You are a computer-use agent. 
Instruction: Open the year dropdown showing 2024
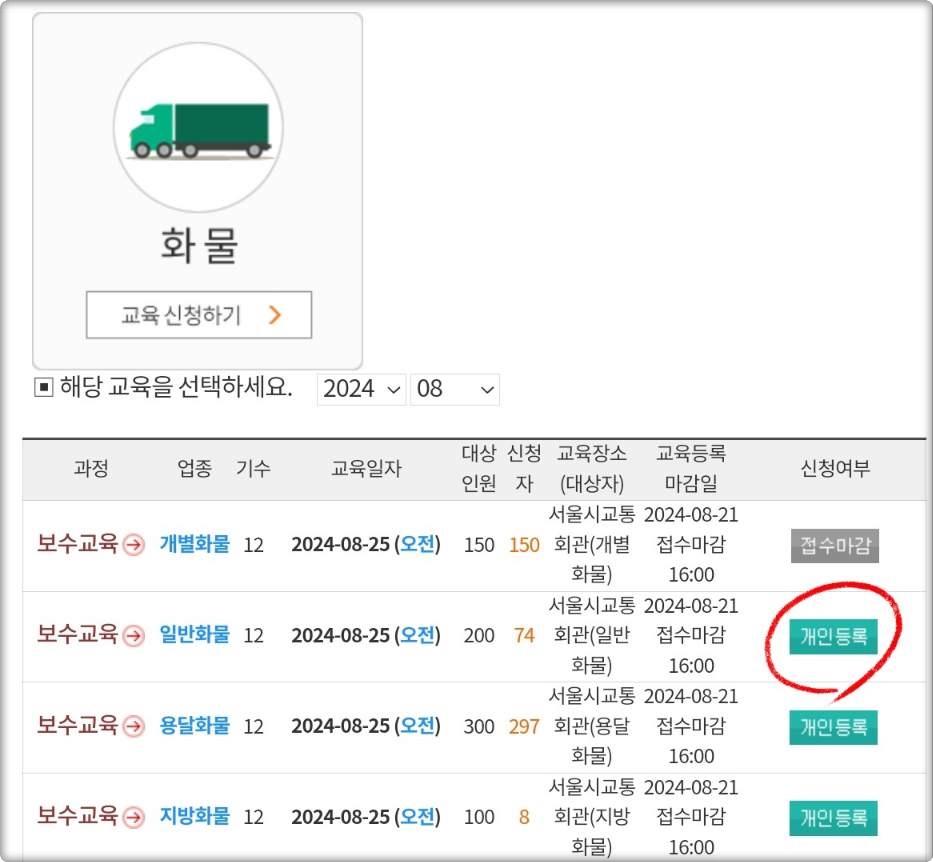[x=361, y=389]
